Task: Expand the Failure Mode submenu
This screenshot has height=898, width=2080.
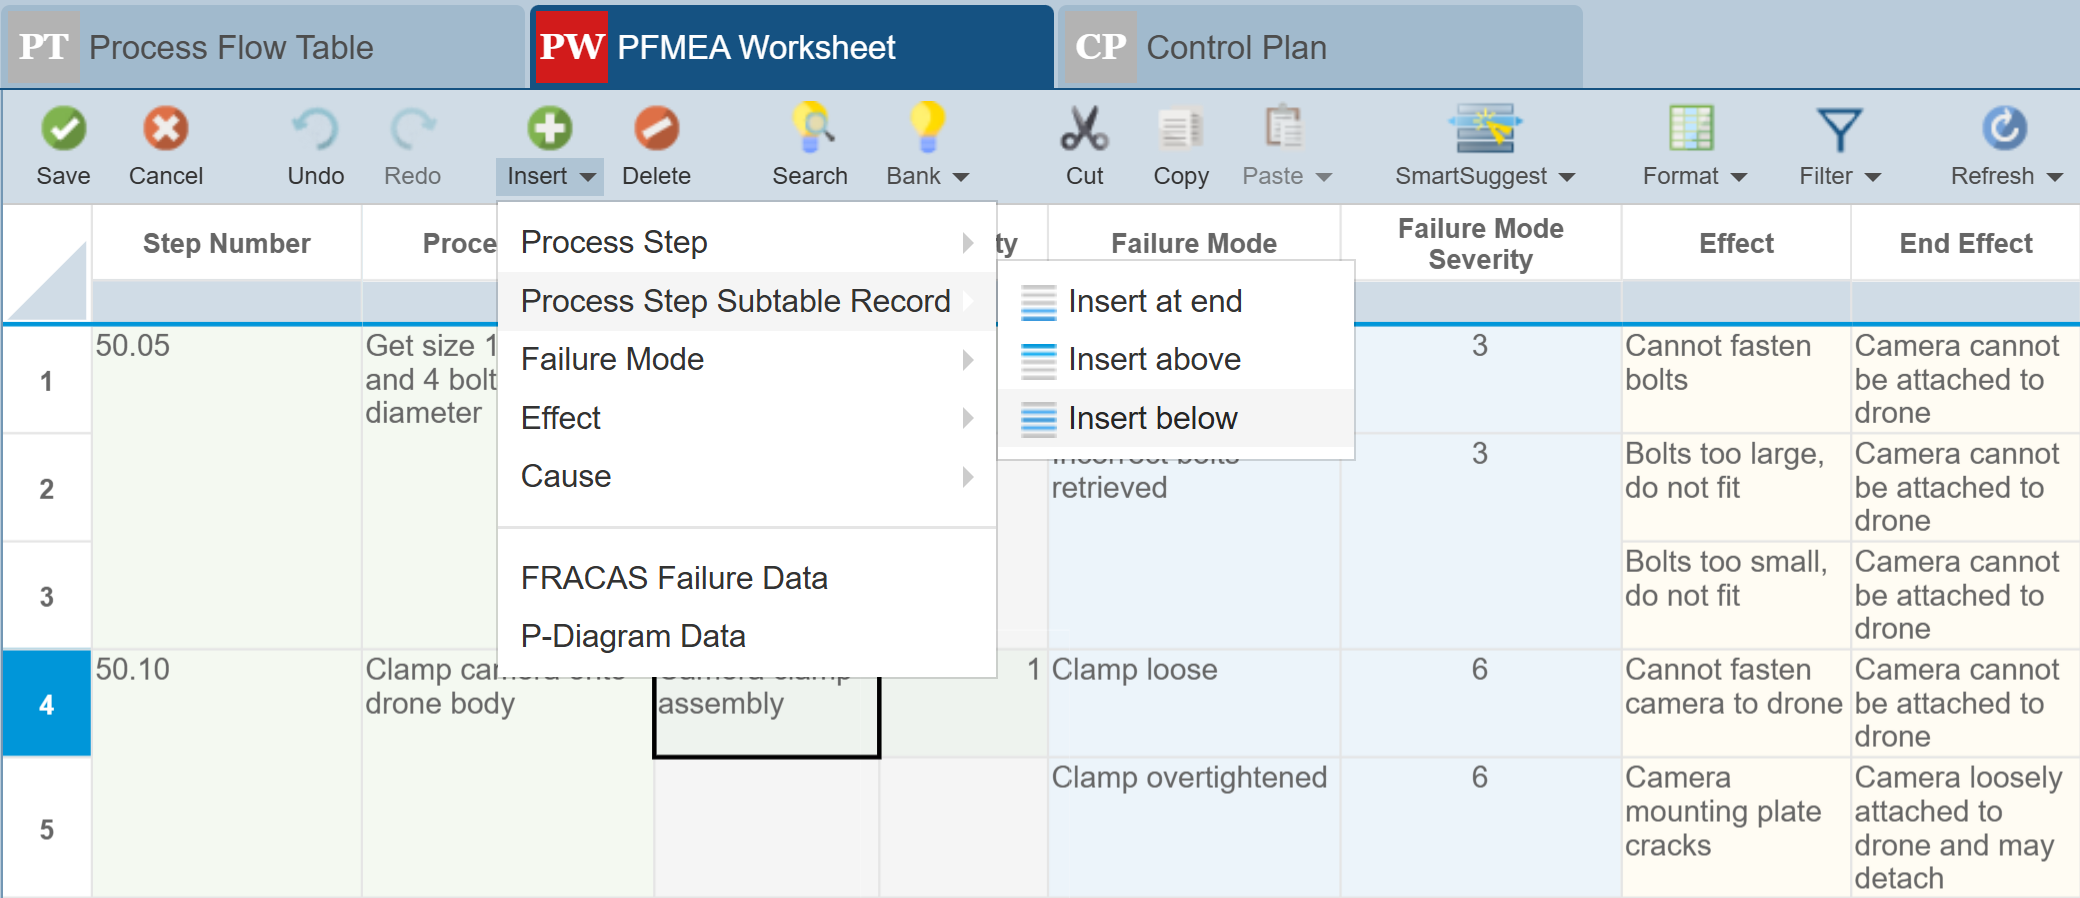Action: click(x=745, y=359)
